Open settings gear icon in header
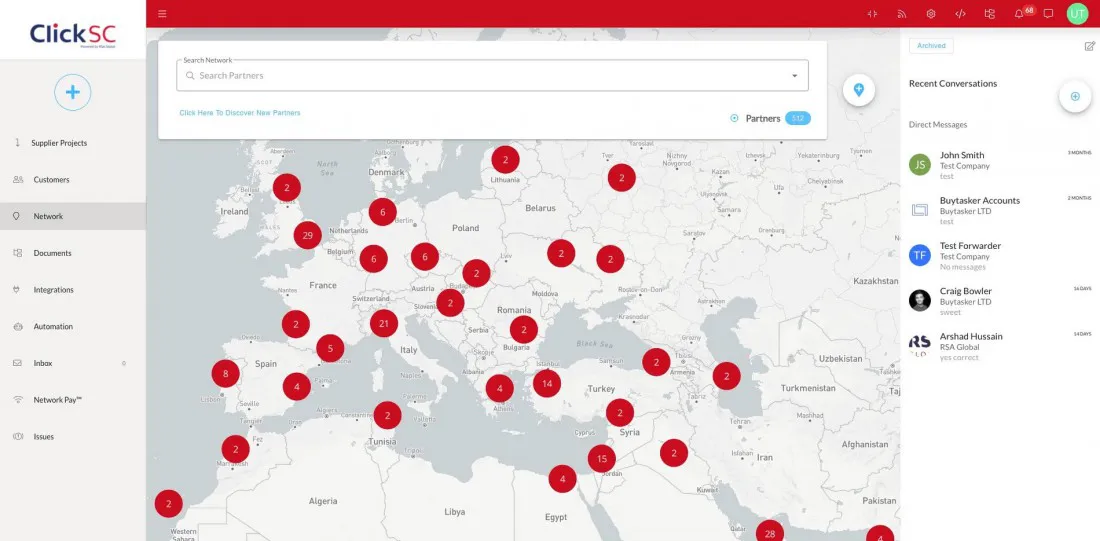The width and height of the screenshot is (1100, 541). 930,14
